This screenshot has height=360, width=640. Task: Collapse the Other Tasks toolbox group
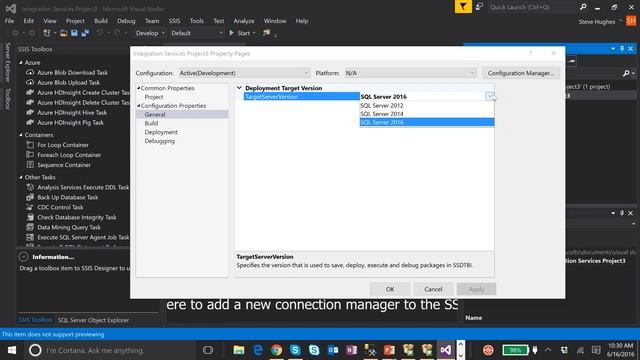pos(21,177)
